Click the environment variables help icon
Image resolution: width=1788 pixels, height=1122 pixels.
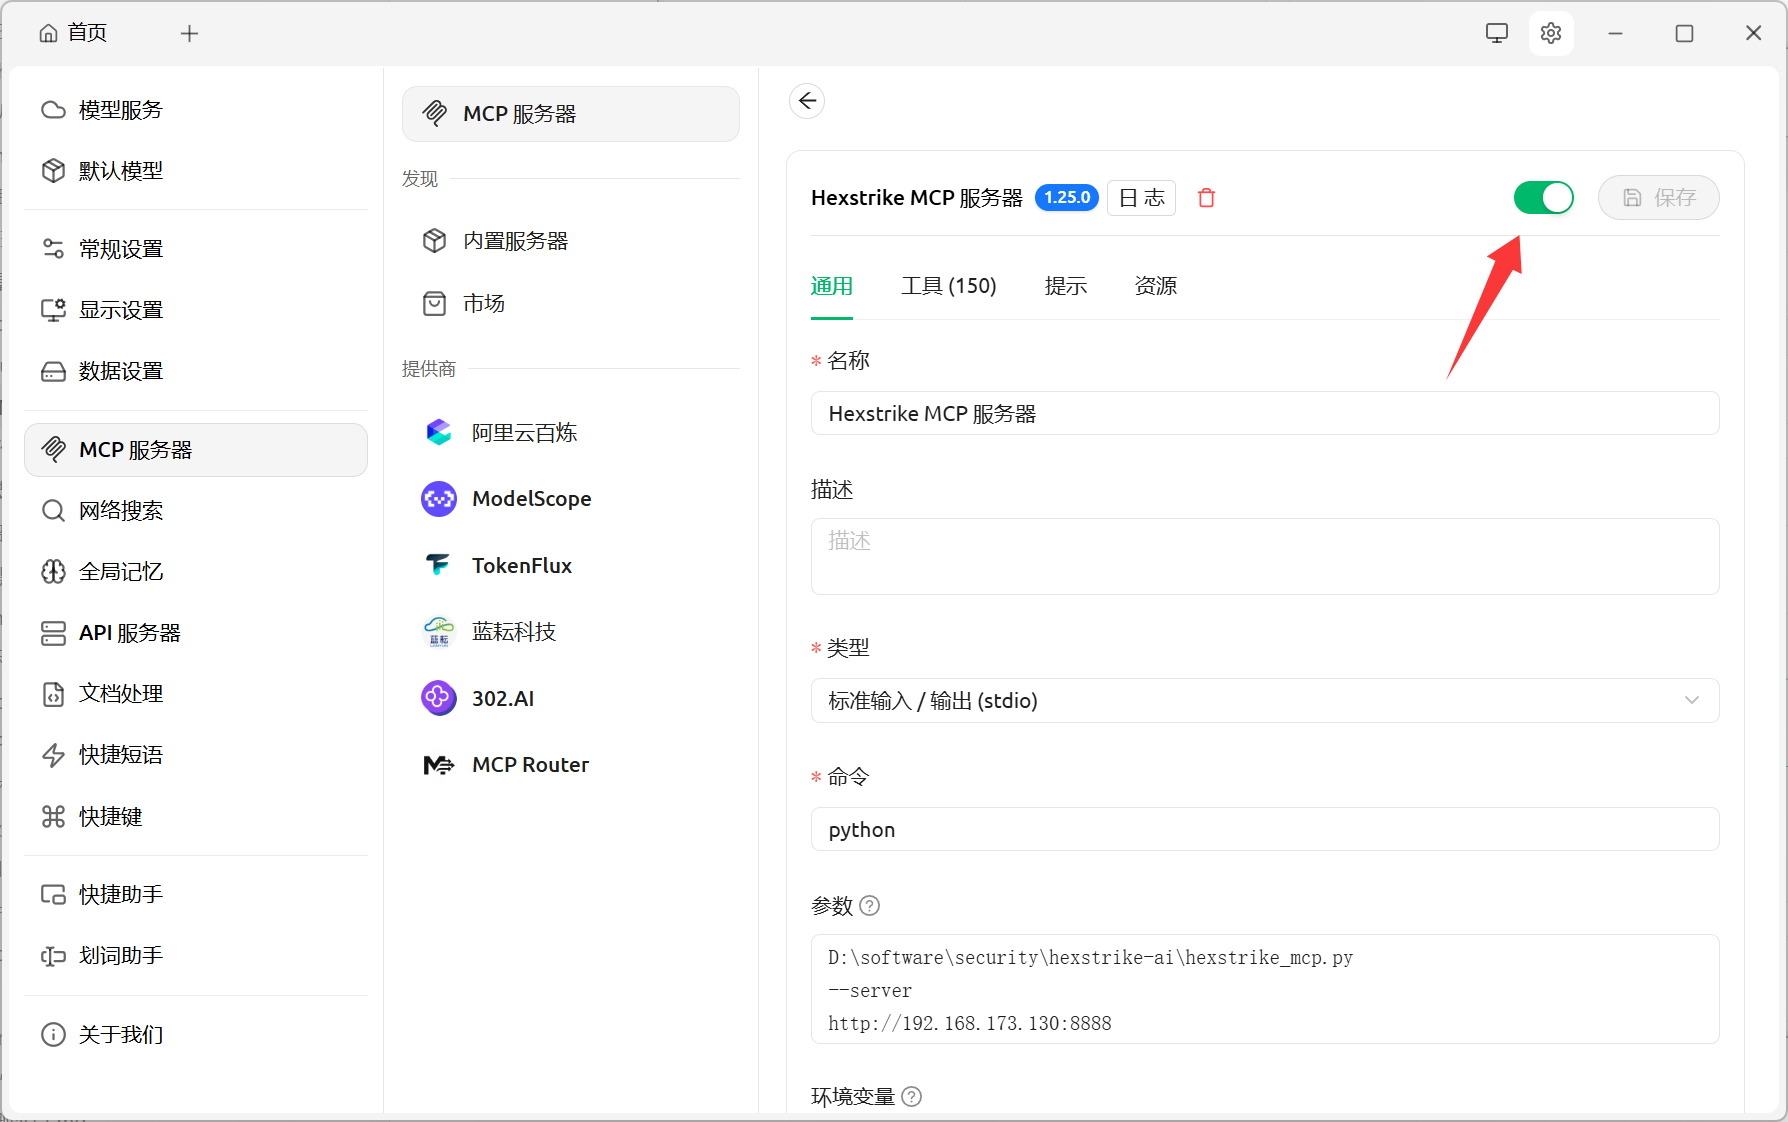pos(911,1097)
